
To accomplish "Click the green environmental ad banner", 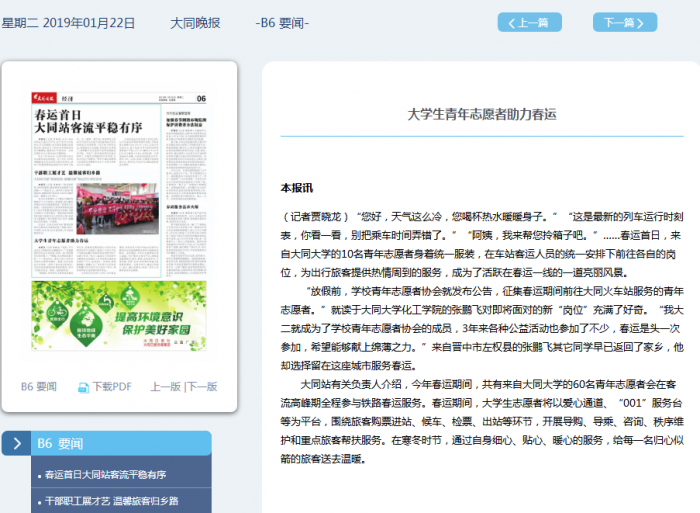I will click(x=119, y=315).
